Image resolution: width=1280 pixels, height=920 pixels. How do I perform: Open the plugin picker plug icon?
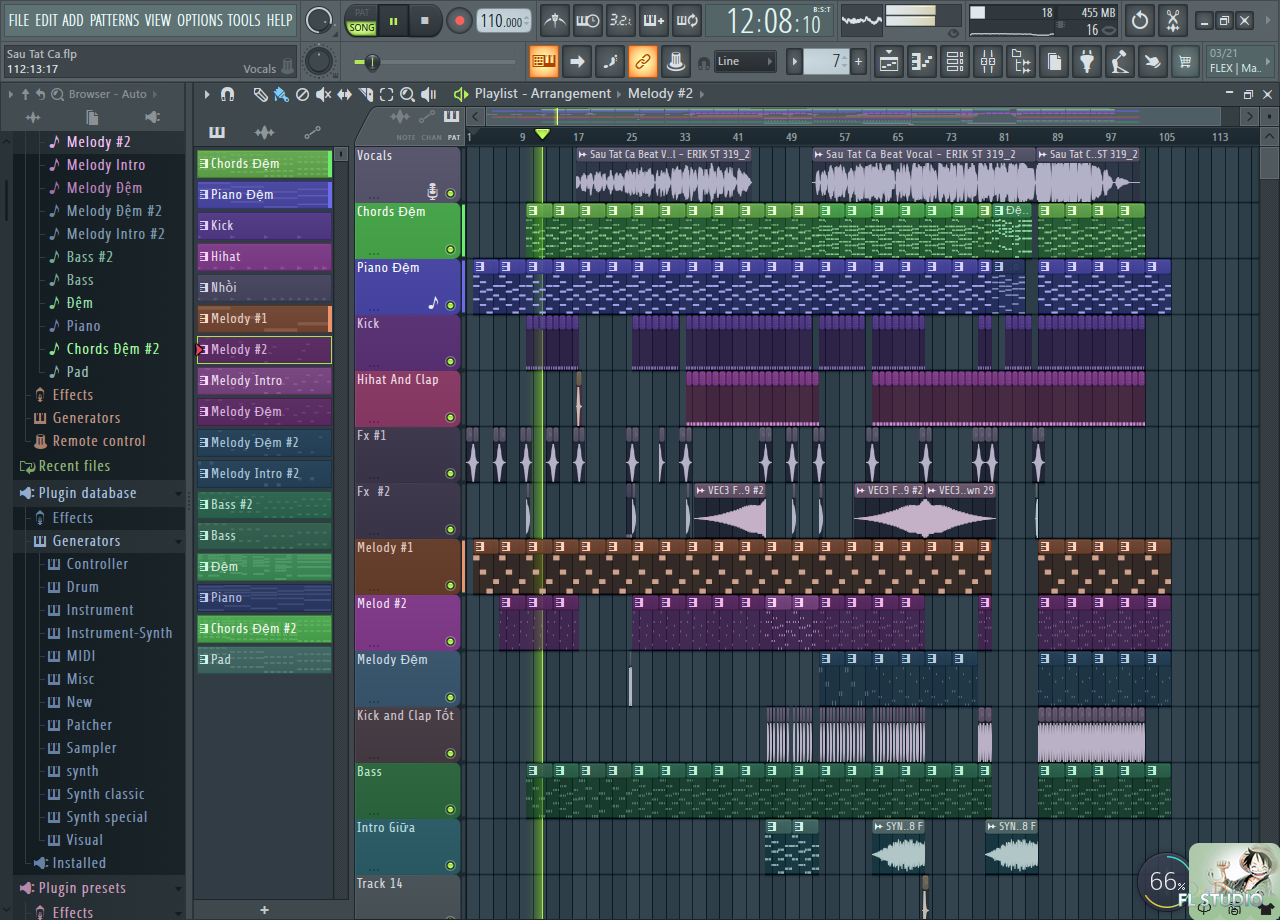click(1087, 62)
